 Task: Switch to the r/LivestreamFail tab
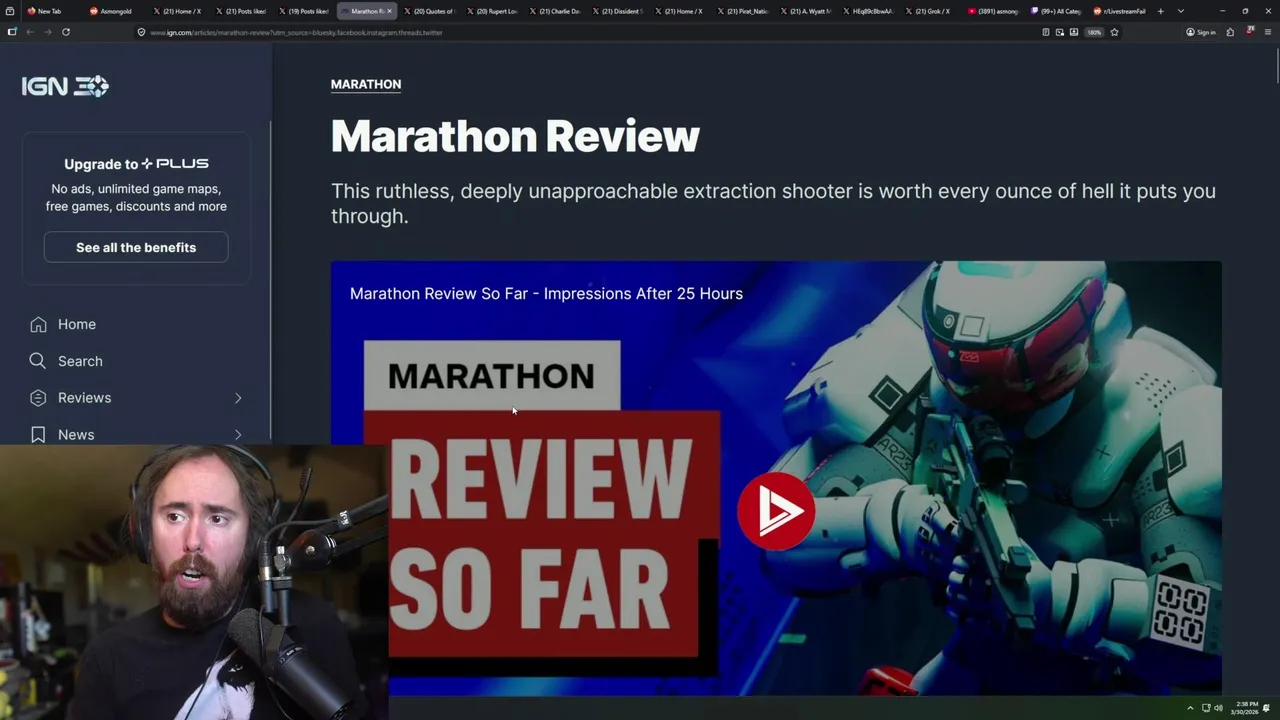pyautogui.click(x=1120, y=11)
